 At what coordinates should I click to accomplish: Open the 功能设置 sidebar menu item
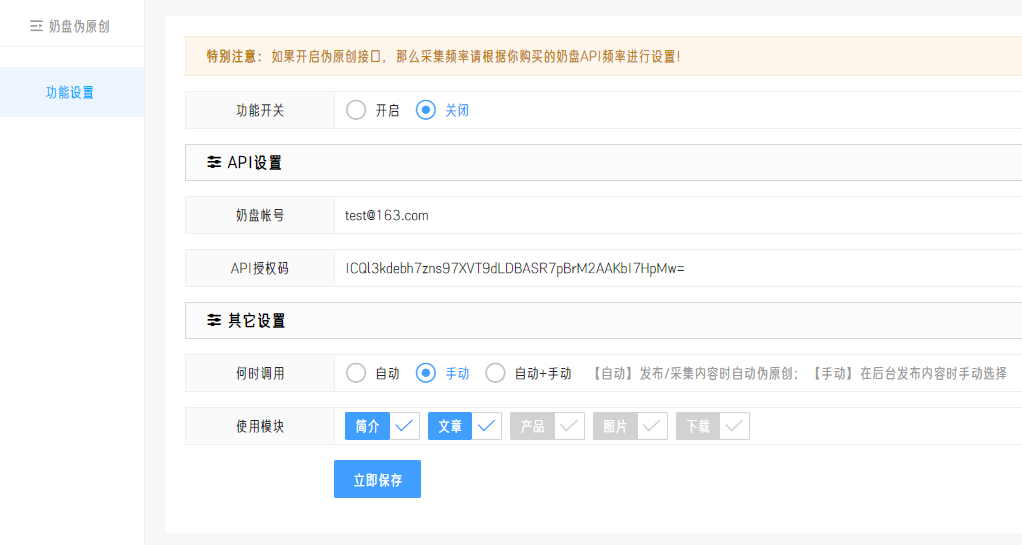click(x=72, y=92)
